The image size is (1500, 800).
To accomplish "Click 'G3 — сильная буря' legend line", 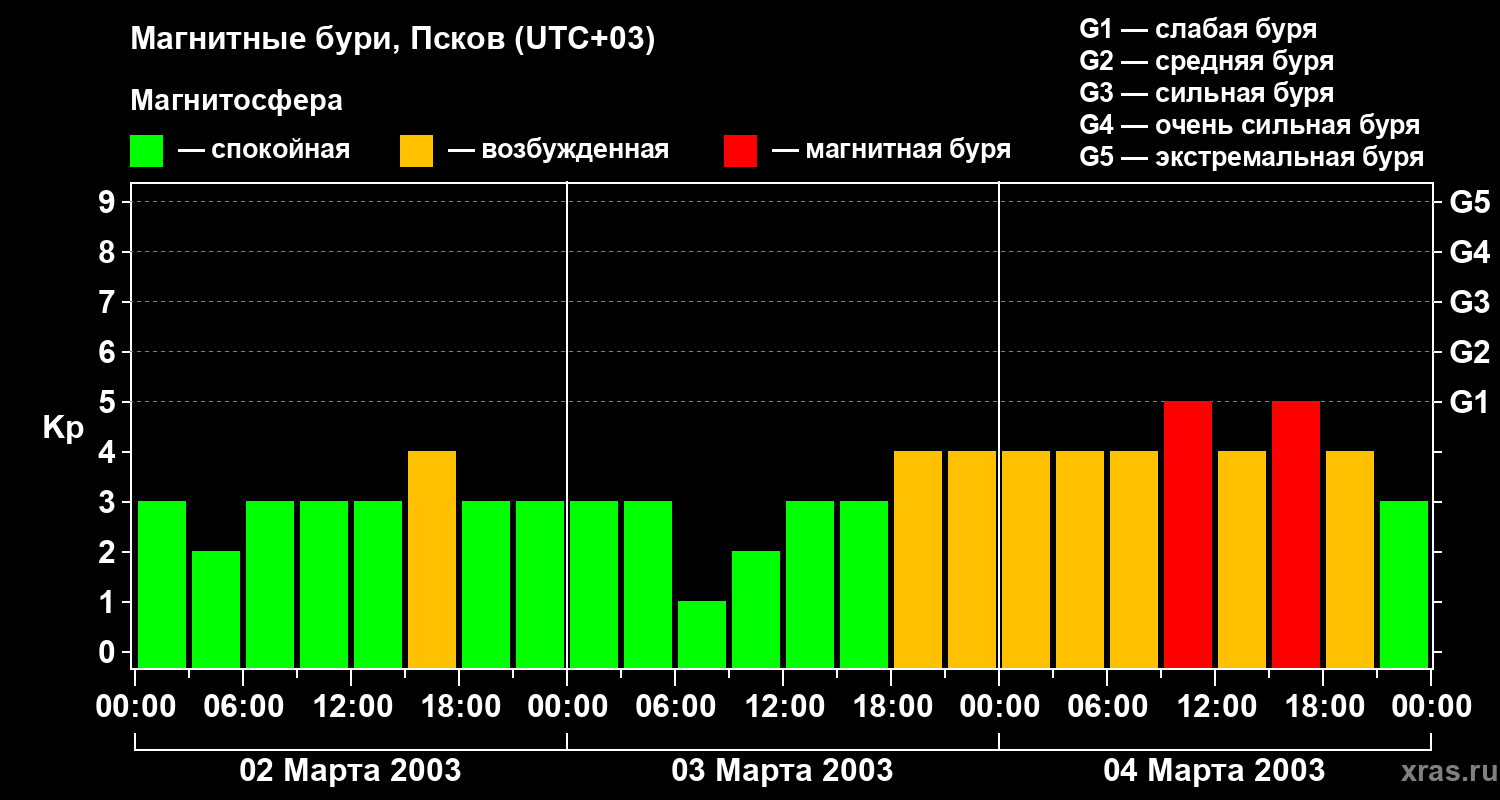I will [x=1207, y=93].
